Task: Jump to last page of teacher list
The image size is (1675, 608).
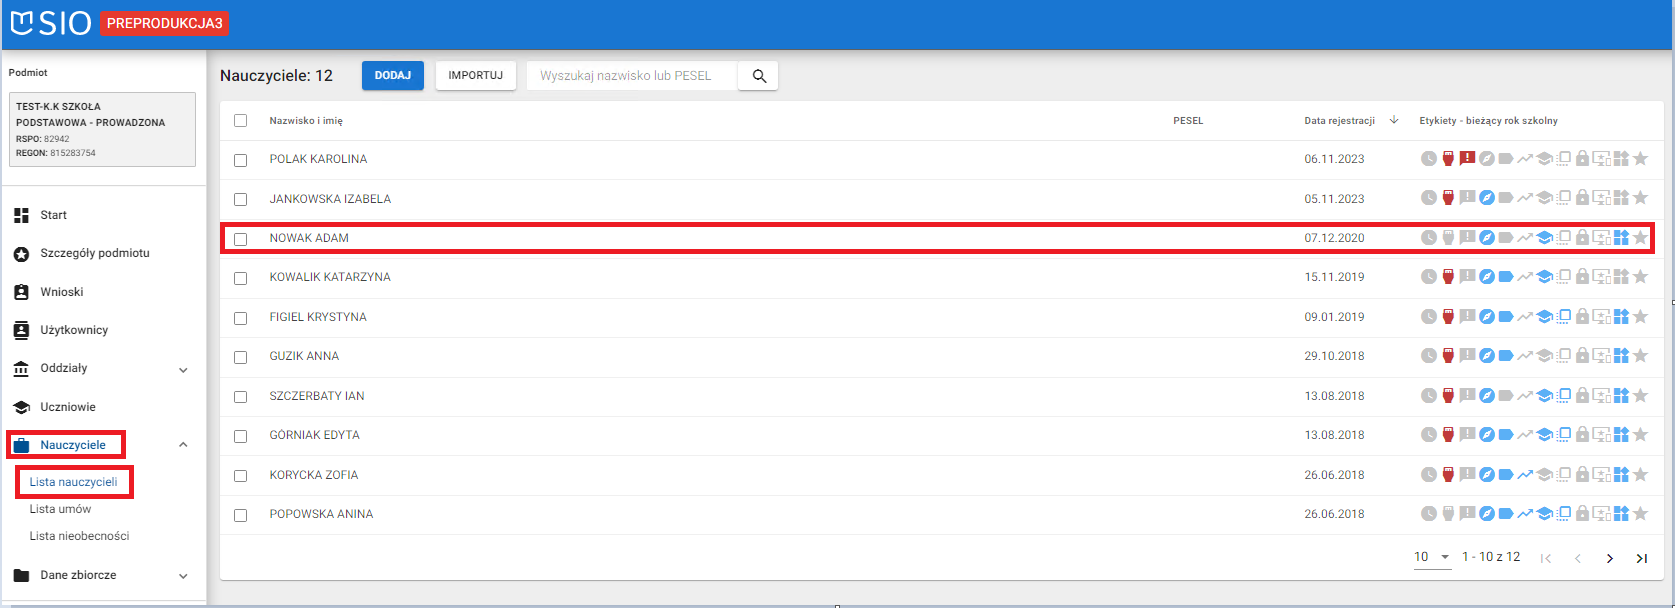Action: [1642, 558]
